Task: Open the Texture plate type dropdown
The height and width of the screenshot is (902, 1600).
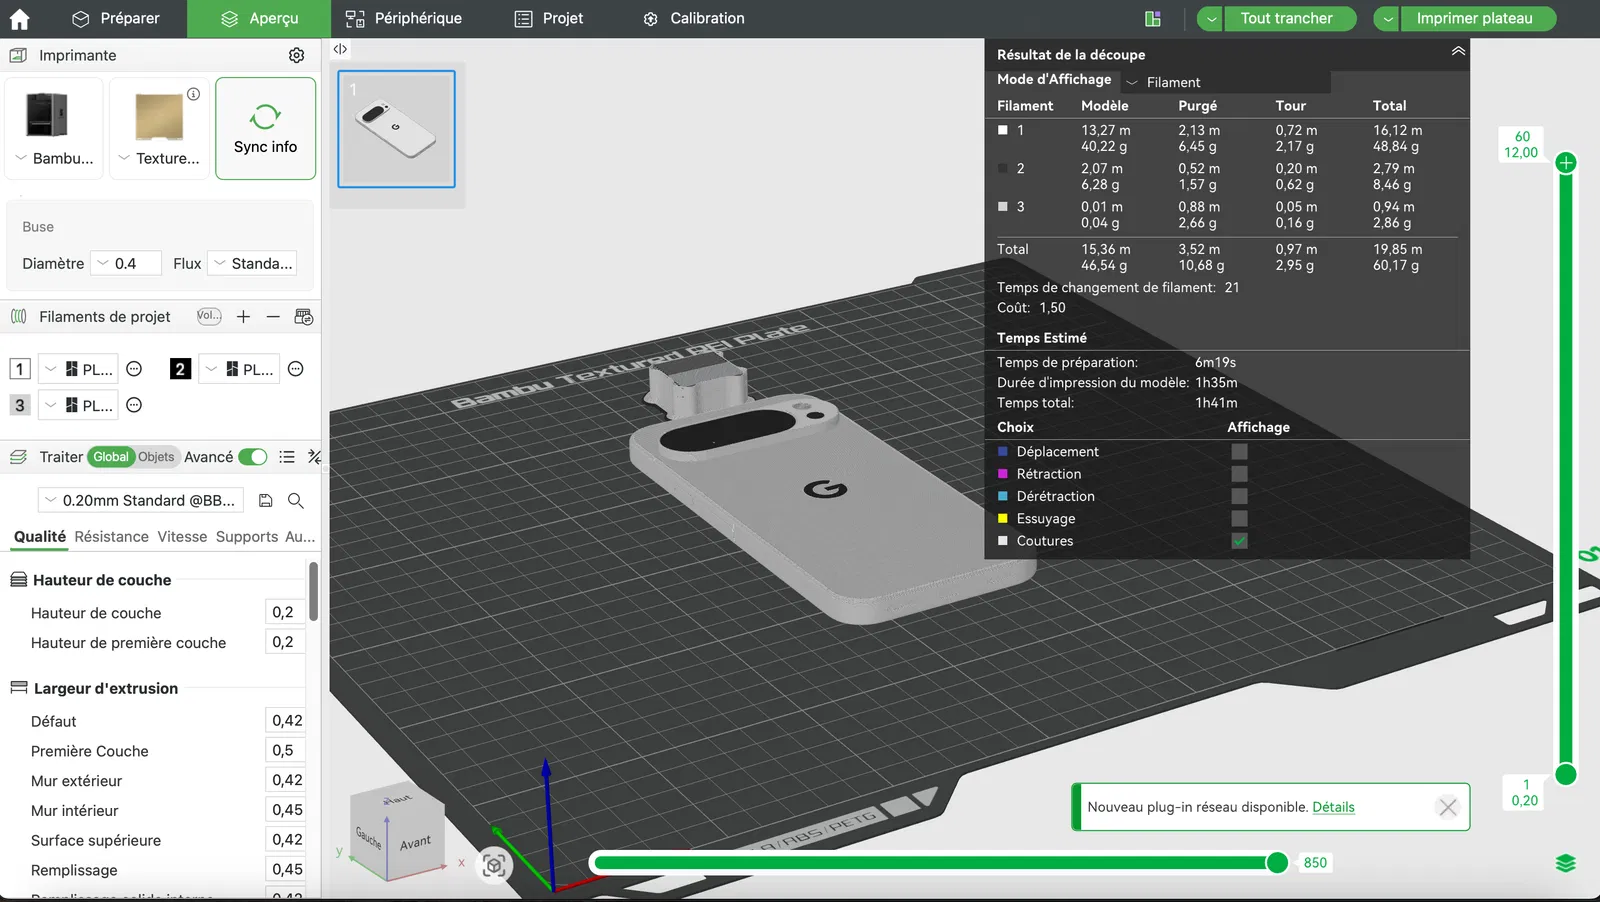Action: [x=159, y=158]
